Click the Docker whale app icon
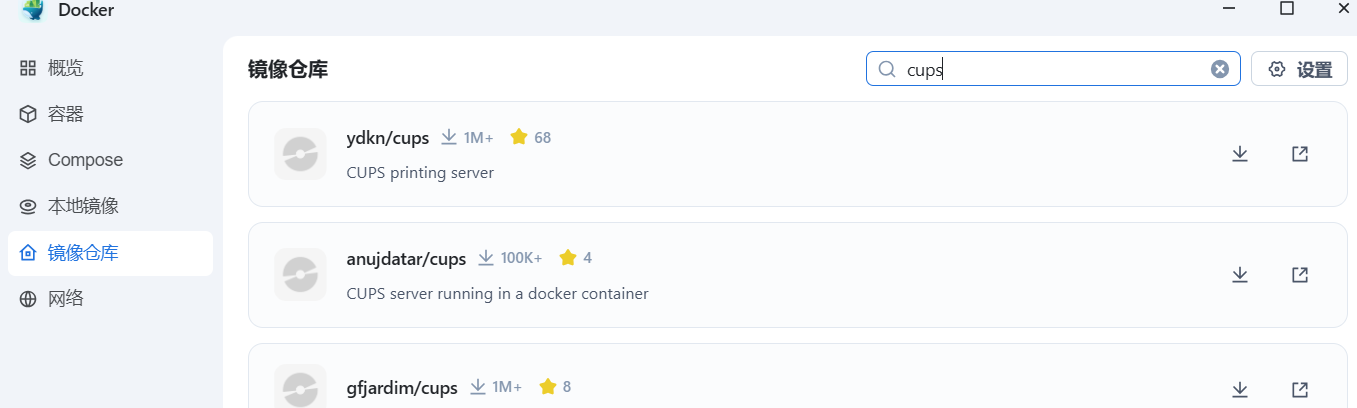The width and height of the screenshot is (1357, 408). point(34,10)
